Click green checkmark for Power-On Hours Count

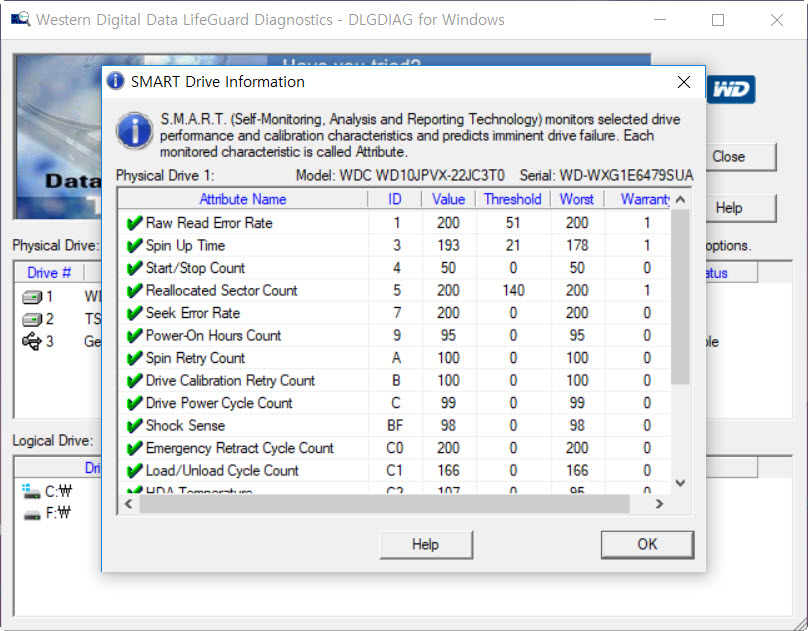coord(134,335)
